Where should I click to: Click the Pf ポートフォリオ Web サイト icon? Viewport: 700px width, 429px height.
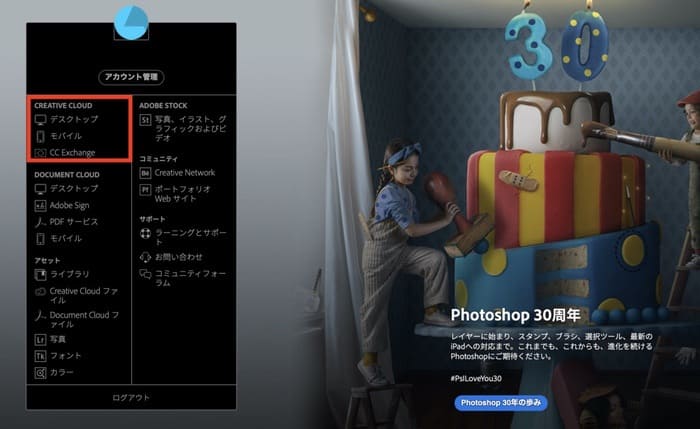click(145, 189)
